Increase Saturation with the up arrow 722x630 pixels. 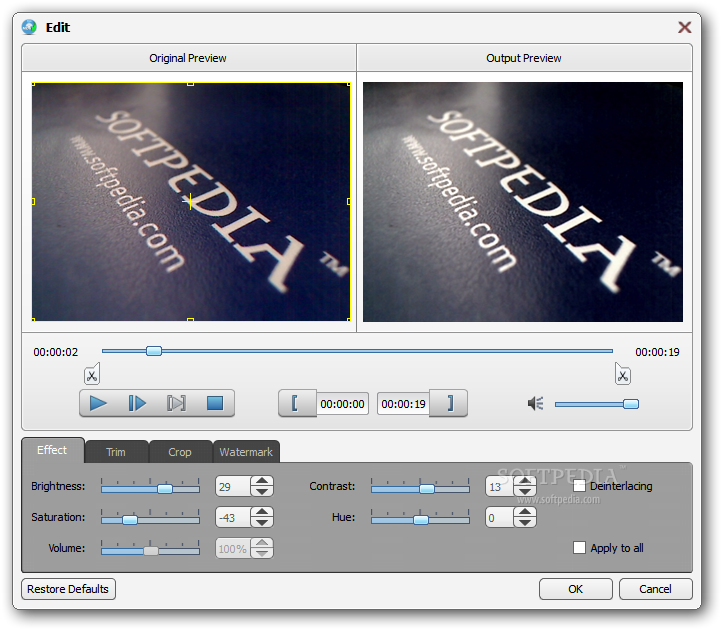pos(262,512)
